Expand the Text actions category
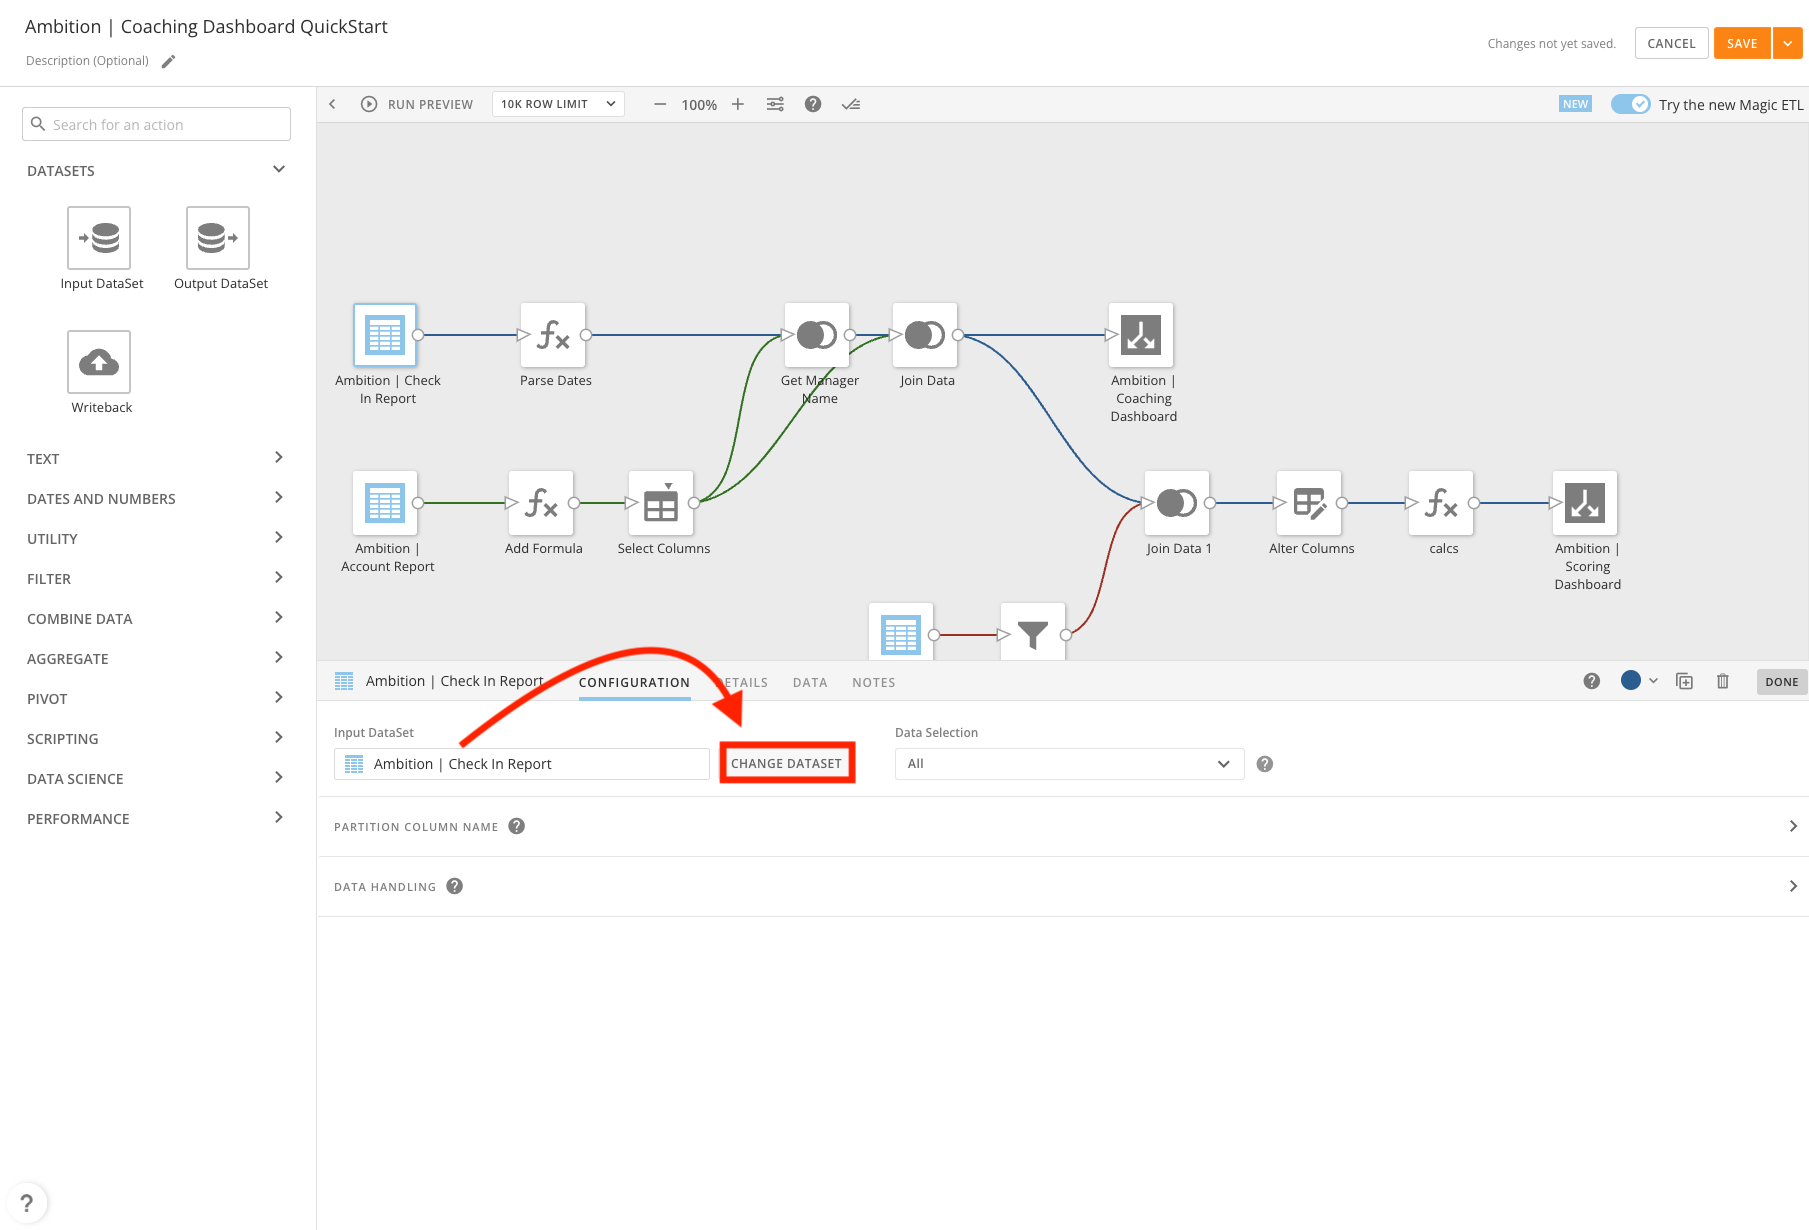Image resolution: width=1809 pixels, height=1230 pixels. click(x=279, y=458)
